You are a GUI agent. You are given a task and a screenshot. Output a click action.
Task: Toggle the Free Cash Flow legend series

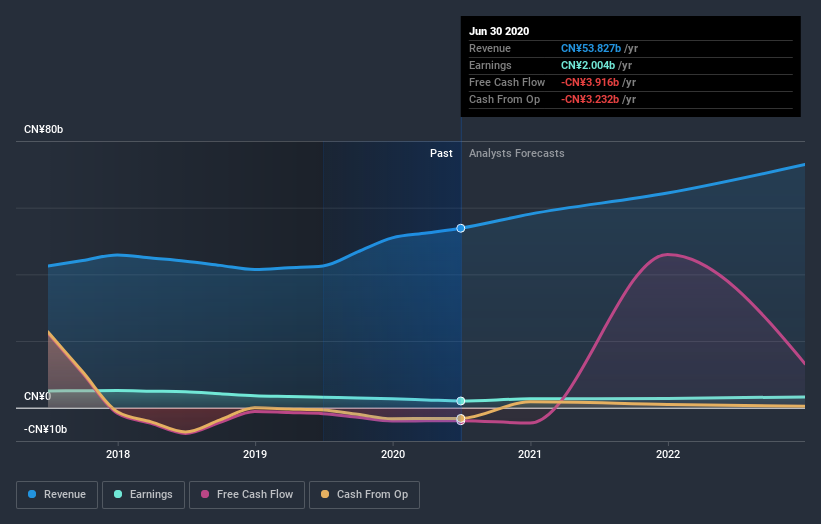[x=247, y=495]
